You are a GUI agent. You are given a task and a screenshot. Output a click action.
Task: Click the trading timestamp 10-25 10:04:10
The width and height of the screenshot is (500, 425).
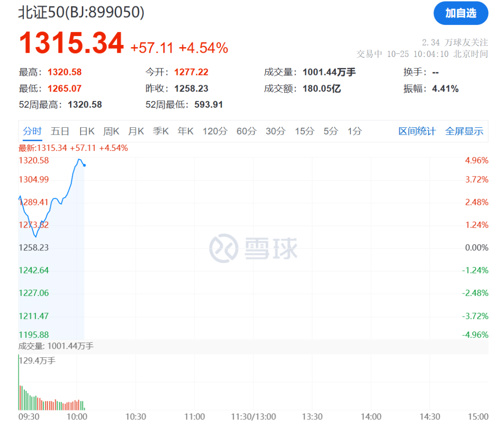click(x=418, y=54)
